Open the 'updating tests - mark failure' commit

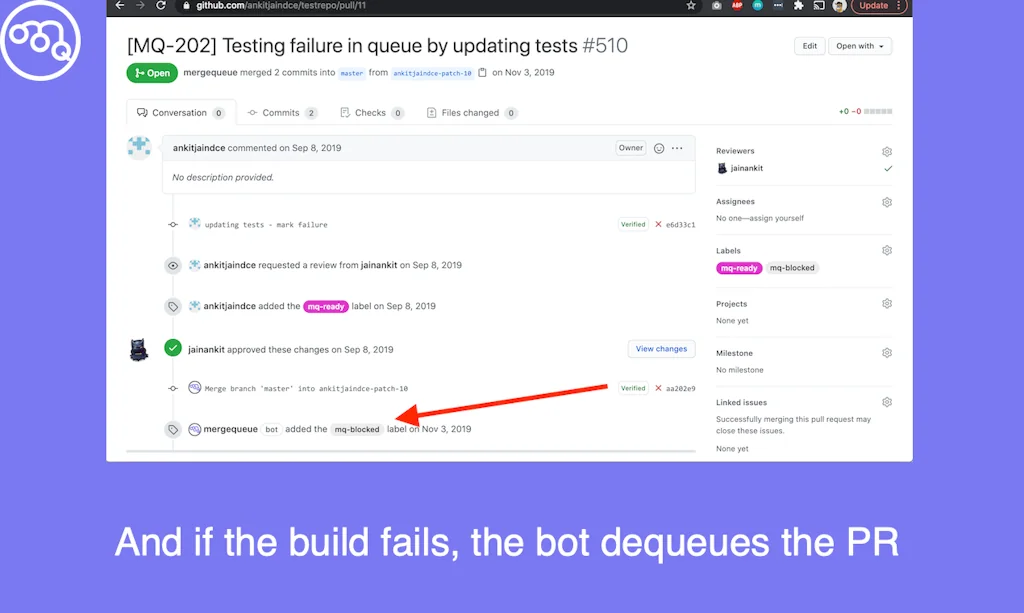point(266,225)
